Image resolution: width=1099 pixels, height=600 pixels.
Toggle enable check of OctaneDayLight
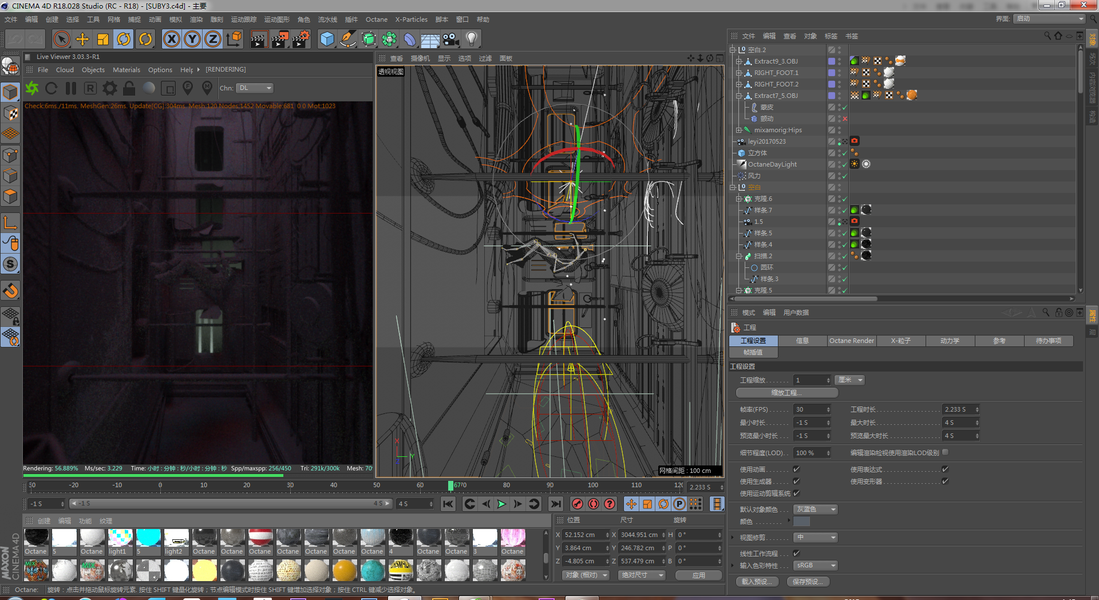tap(845, 165)
